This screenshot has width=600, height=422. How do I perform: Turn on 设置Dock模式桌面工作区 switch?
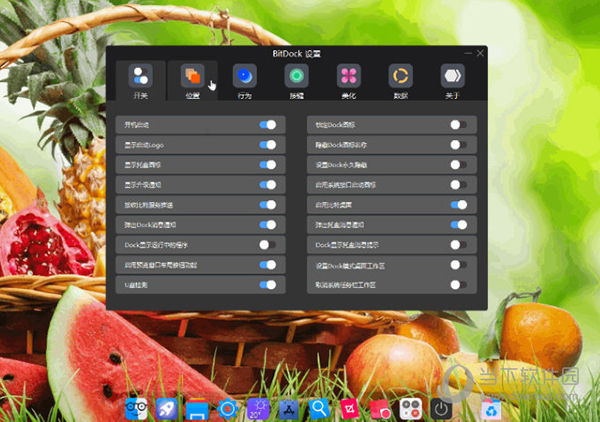[459, 265]
